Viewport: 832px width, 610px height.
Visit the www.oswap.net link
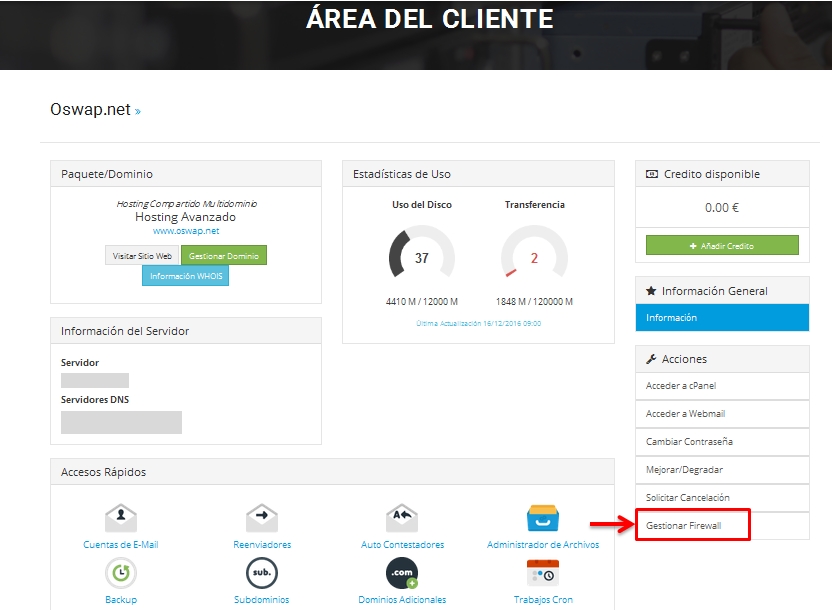click(185, 229)
